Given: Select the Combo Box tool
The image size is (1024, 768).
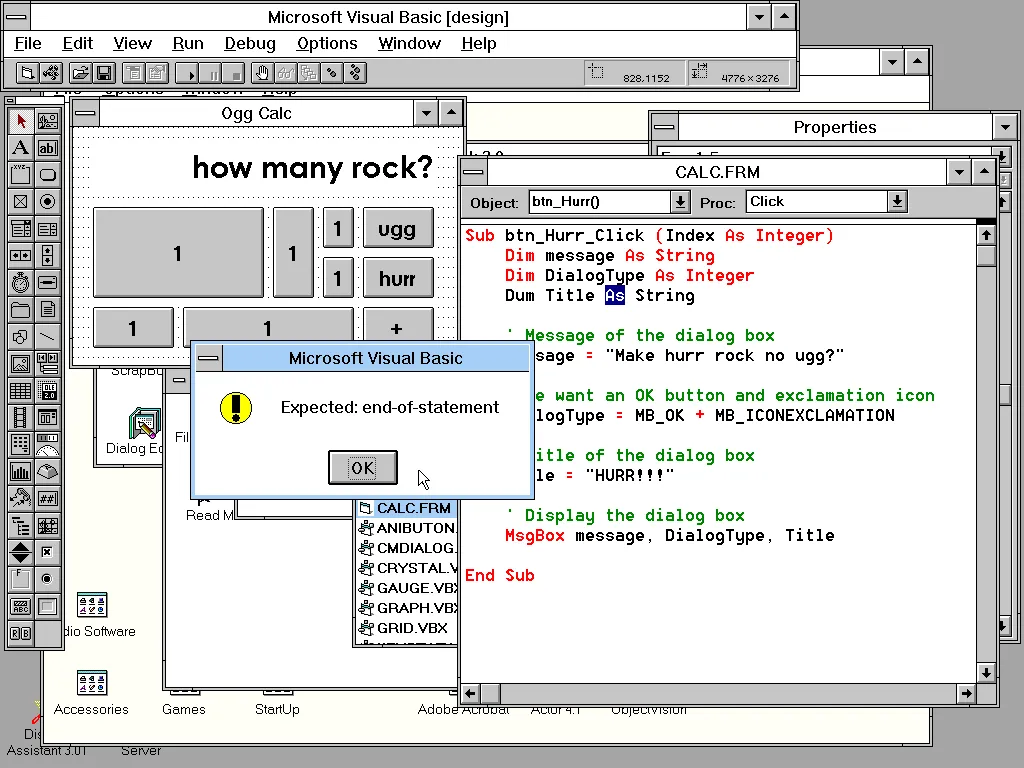Looking at the screenshot, I should pos(20,229).
